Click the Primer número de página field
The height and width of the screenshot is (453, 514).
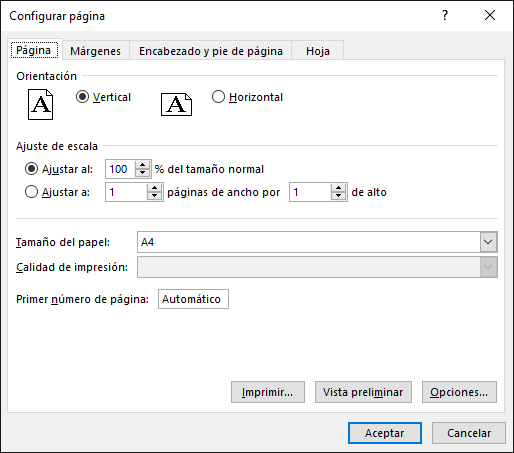click(193, 299)
